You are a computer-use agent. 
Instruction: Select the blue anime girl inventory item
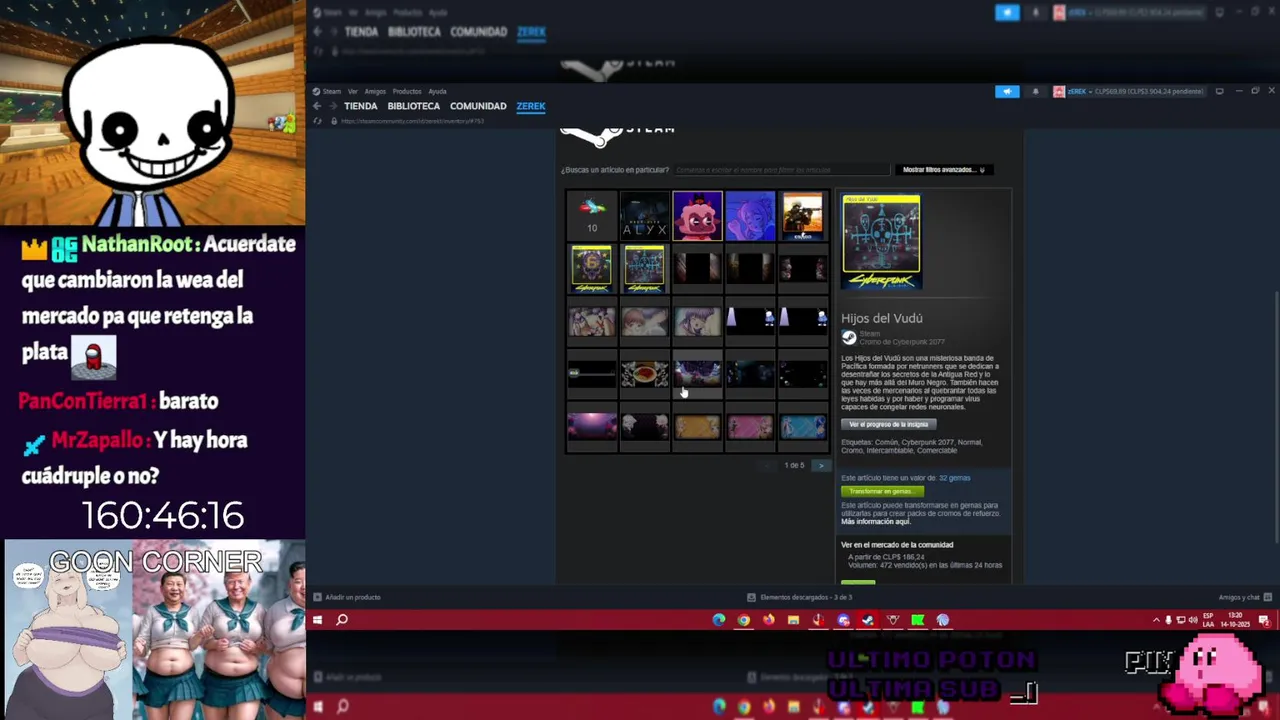tap(750, 216)
